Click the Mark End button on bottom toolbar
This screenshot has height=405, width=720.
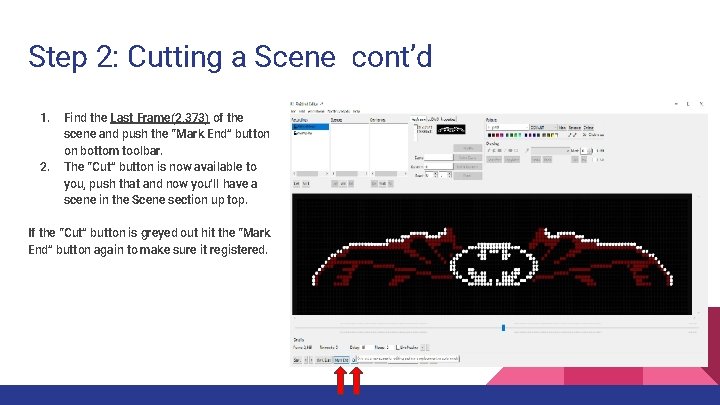[341, 360]
